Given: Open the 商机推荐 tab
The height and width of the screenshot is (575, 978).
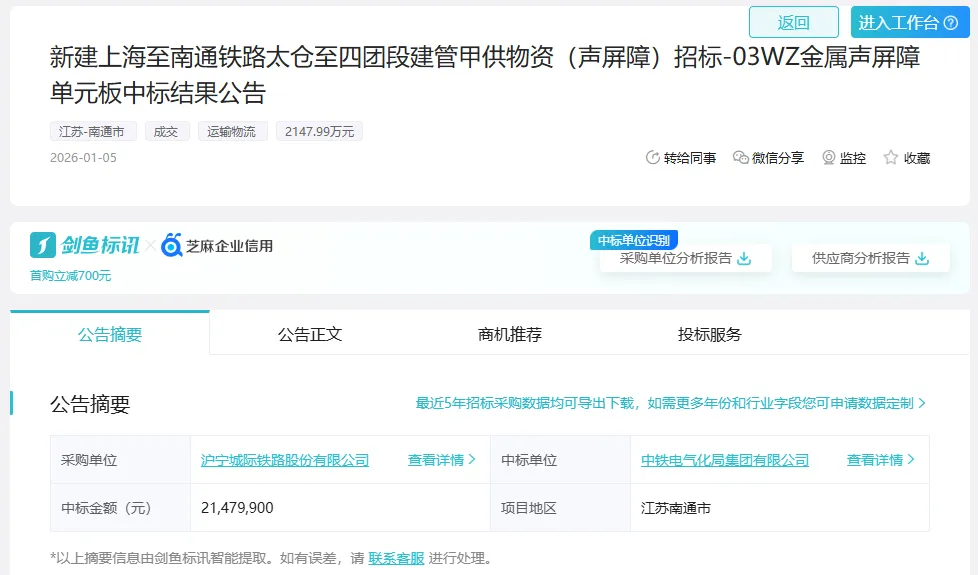Looking at the screenshot, I should [510, 334].
